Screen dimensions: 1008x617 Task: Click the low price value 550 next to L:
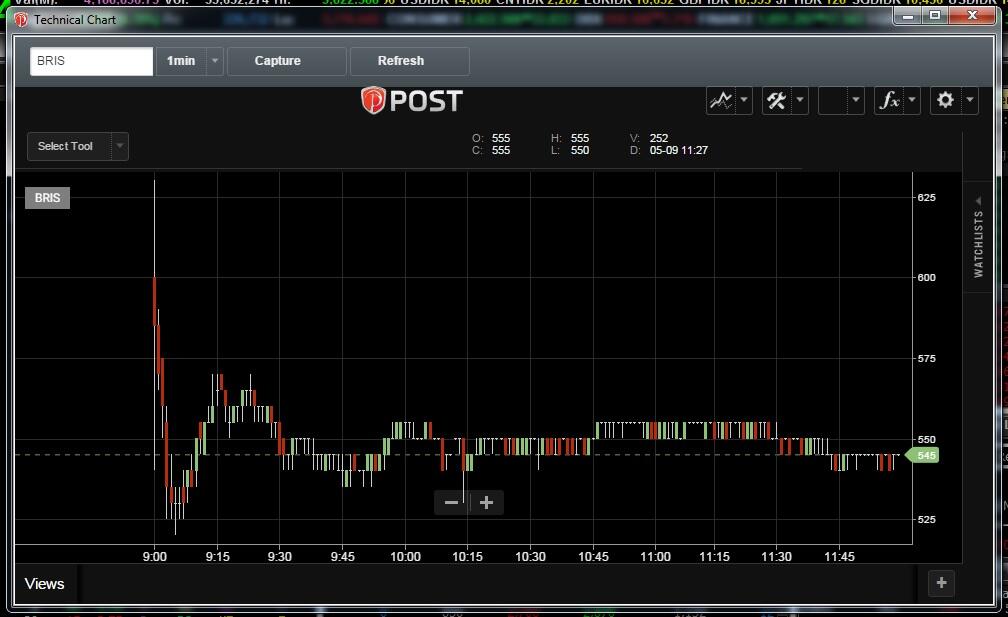pyautogui.click(x=580, y=150)
